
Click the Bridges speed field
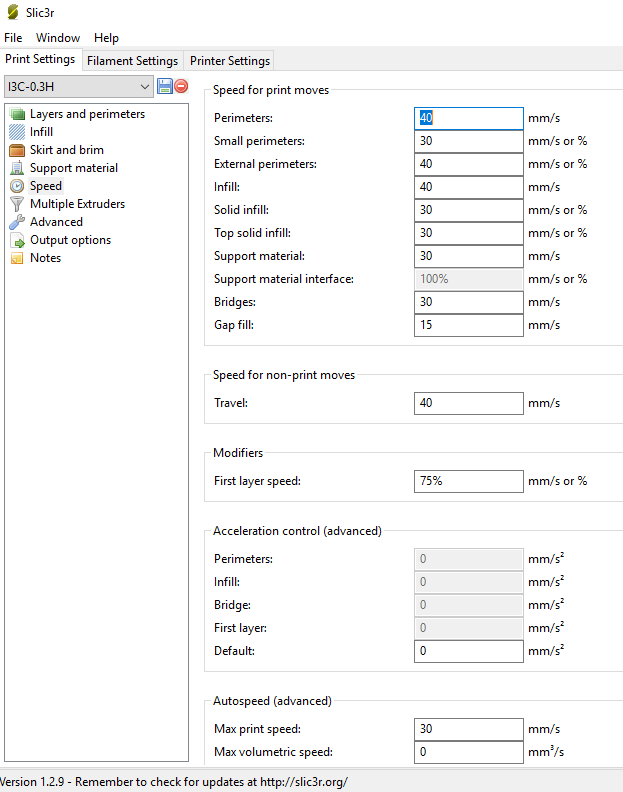469,302
